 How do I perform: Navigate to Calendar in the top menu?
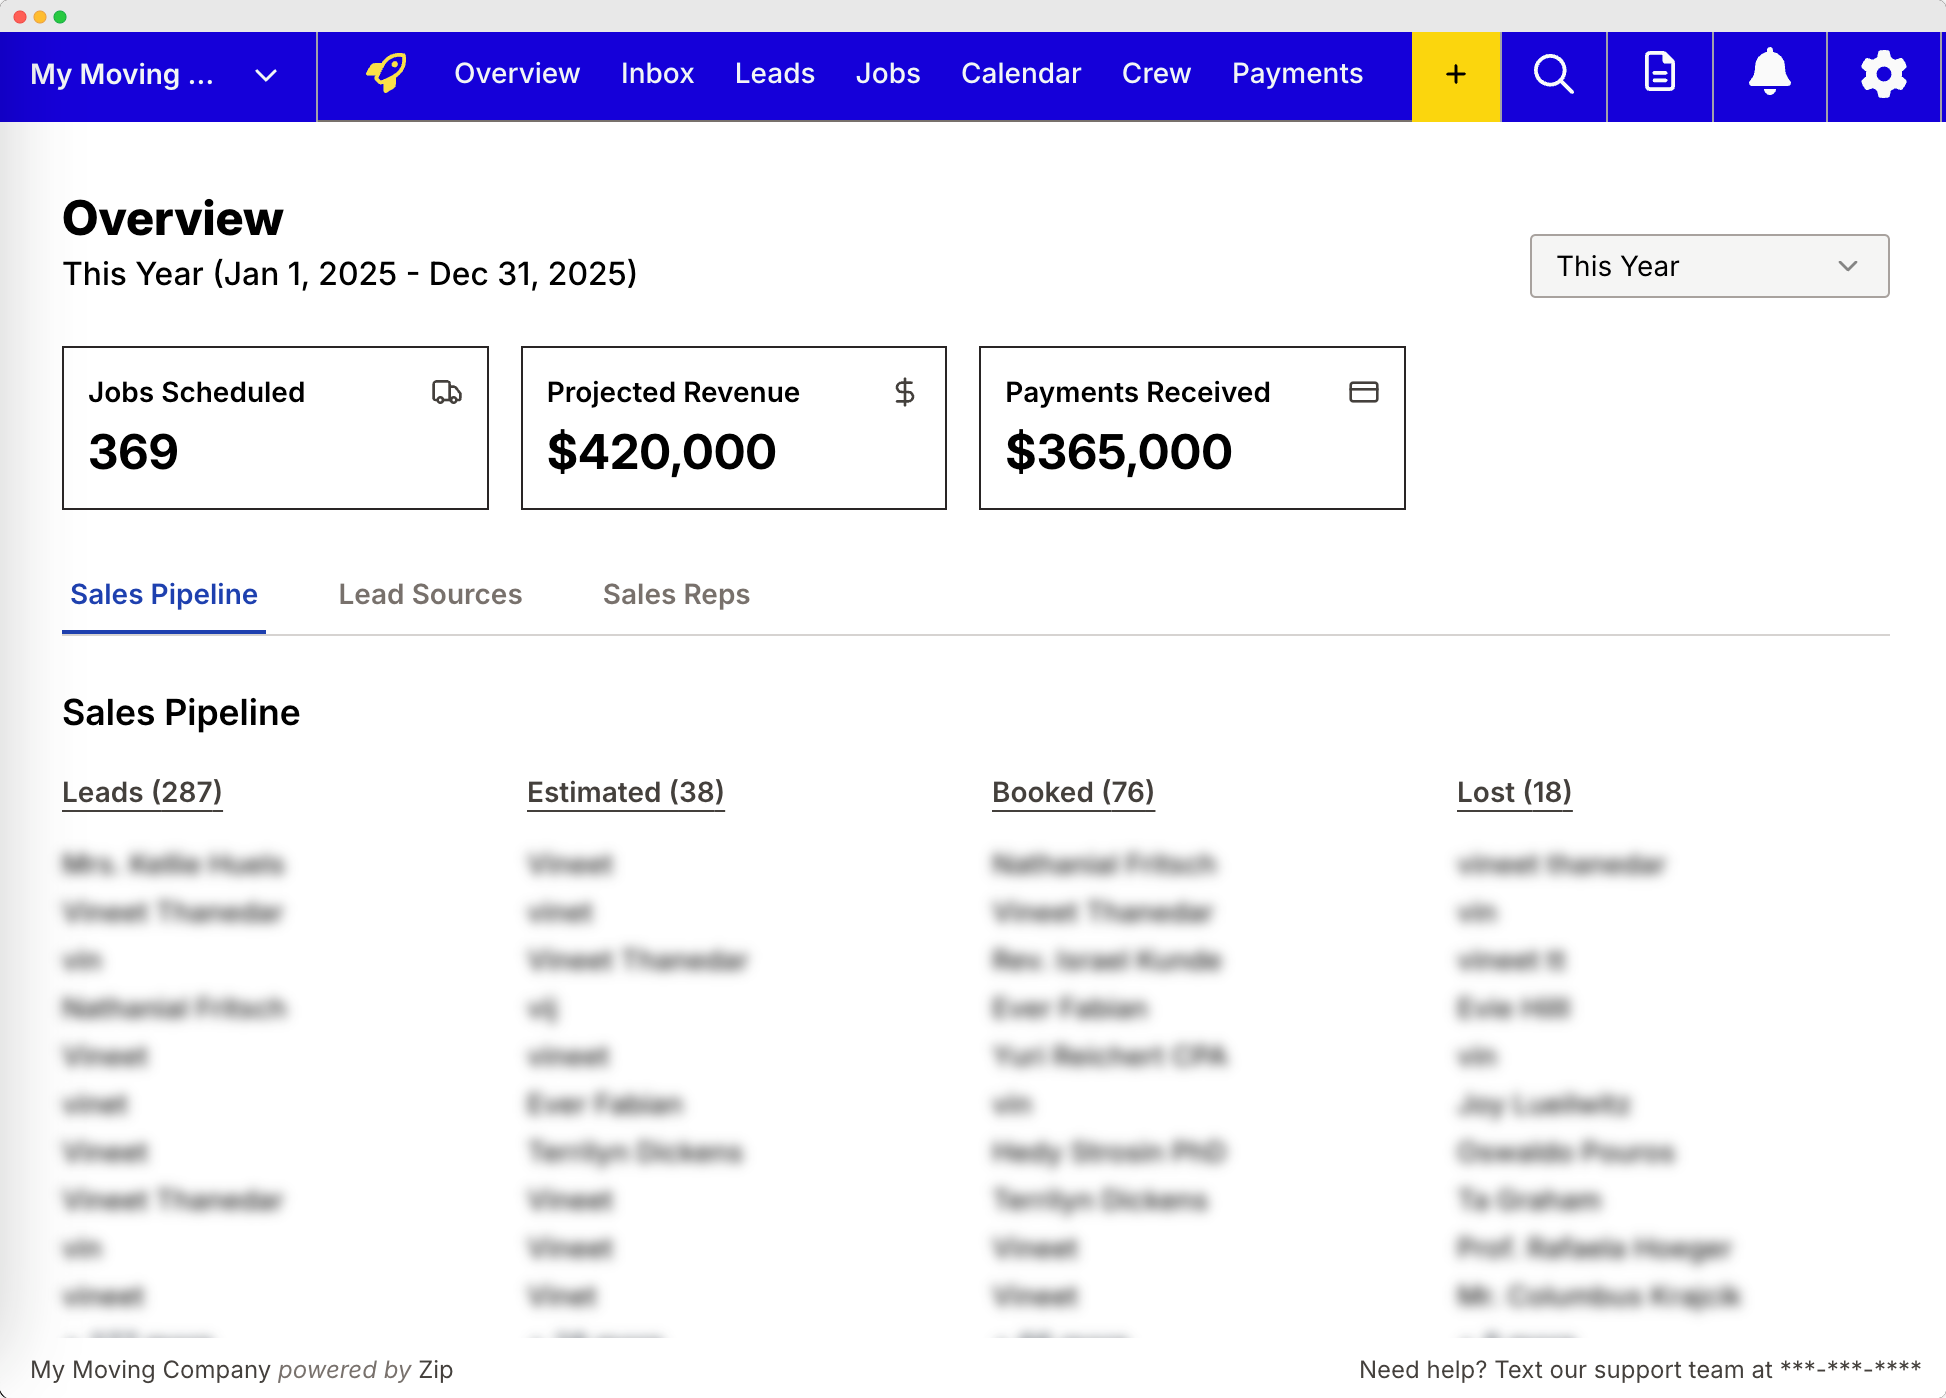click(x=1021, y=73)
